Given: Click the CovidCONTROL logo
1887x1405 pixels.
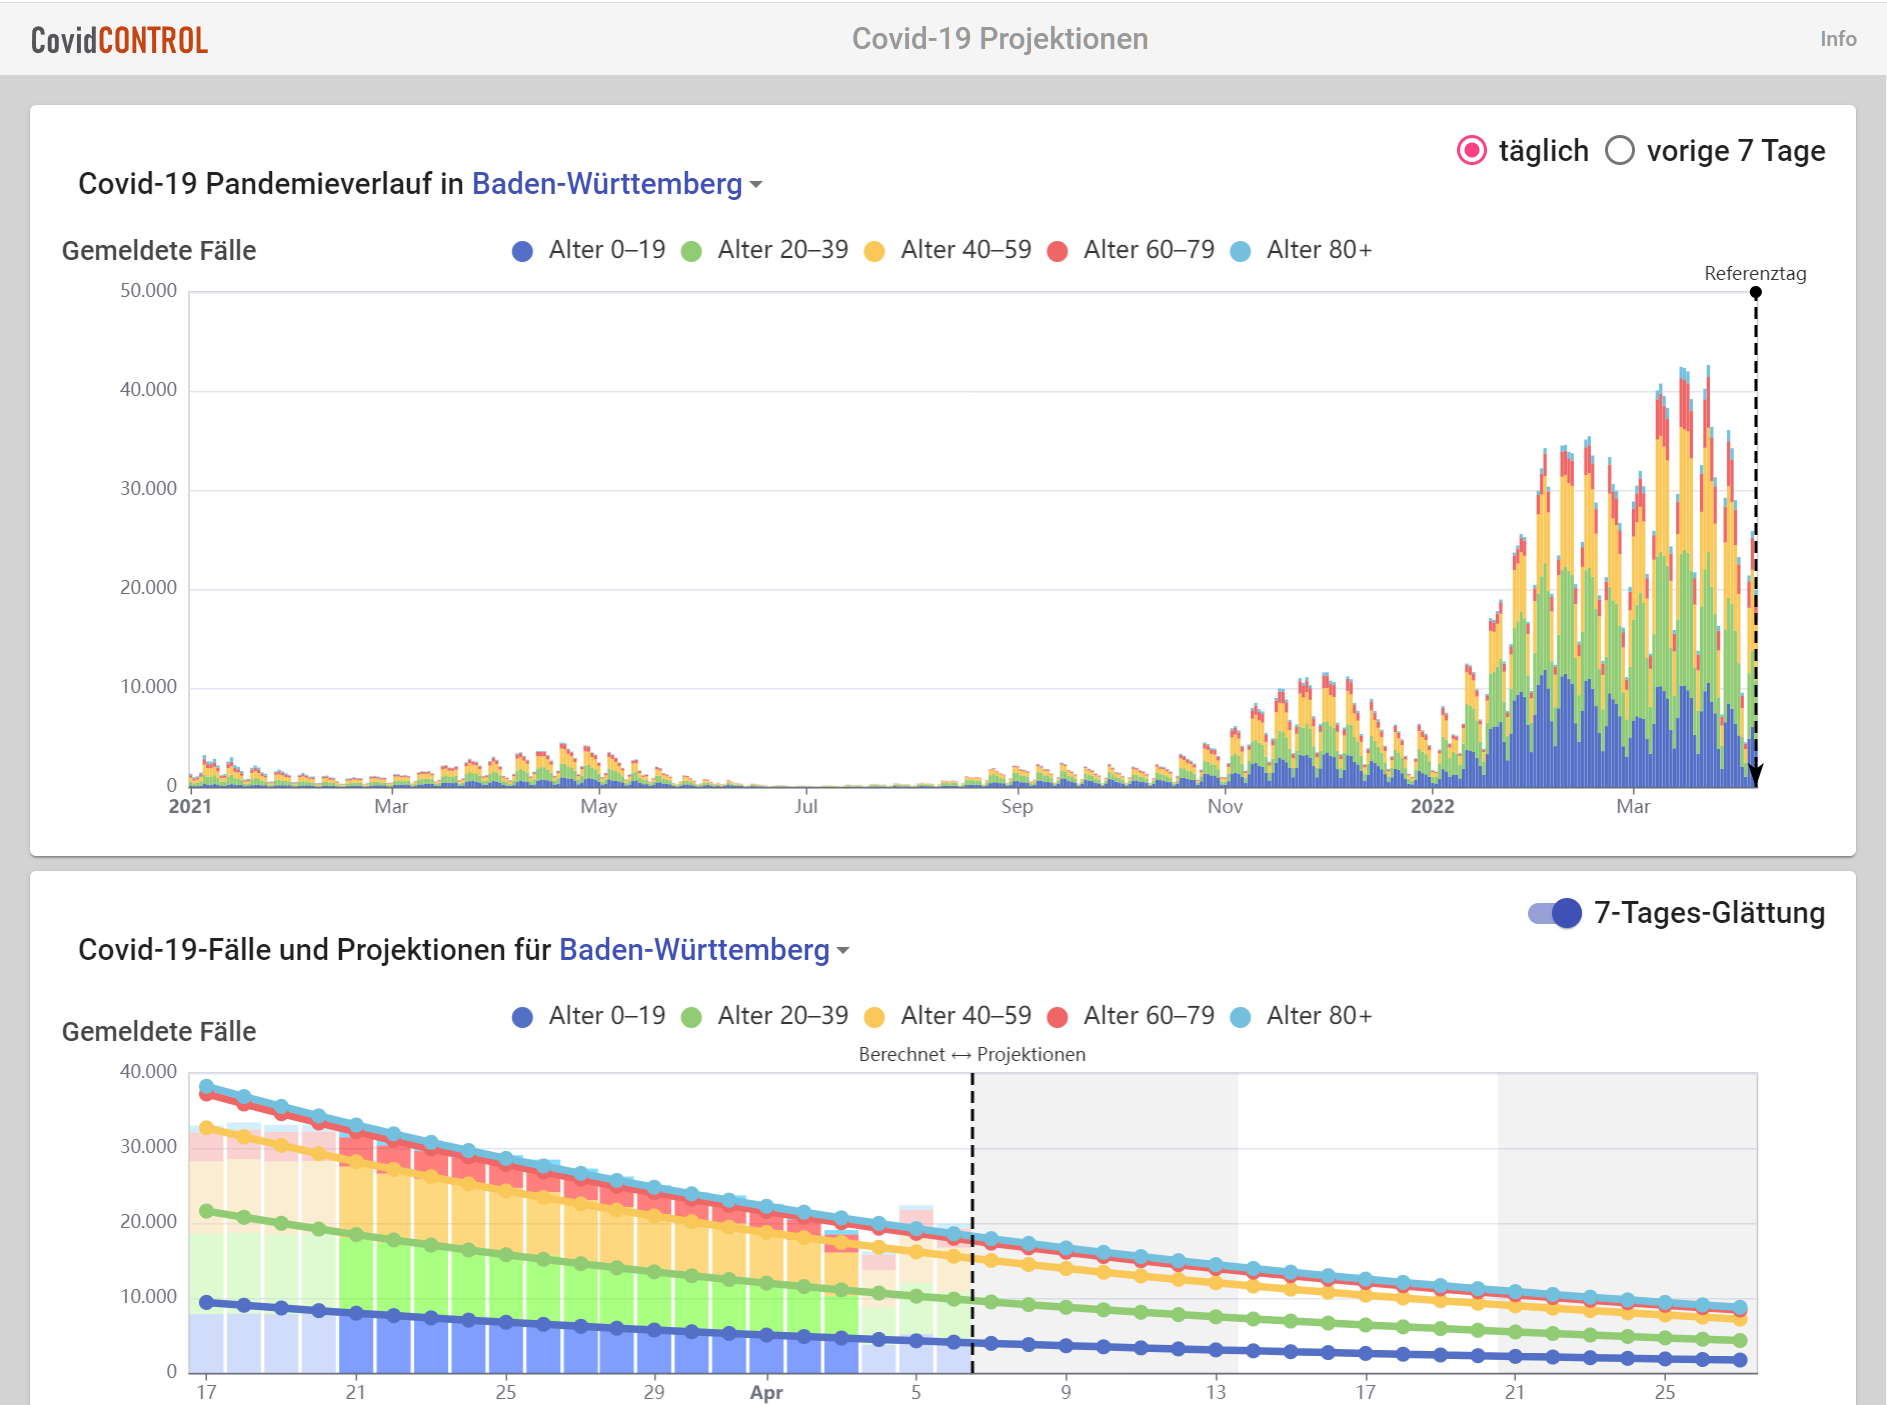Looking at the screenshot, I should [x=119, y=40].
